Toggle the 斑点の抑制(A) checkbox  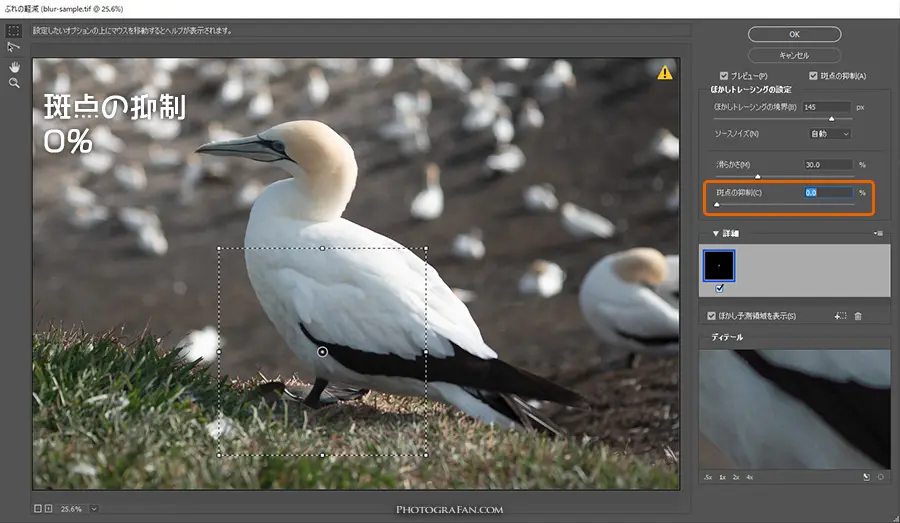click(x=813, y=76)
